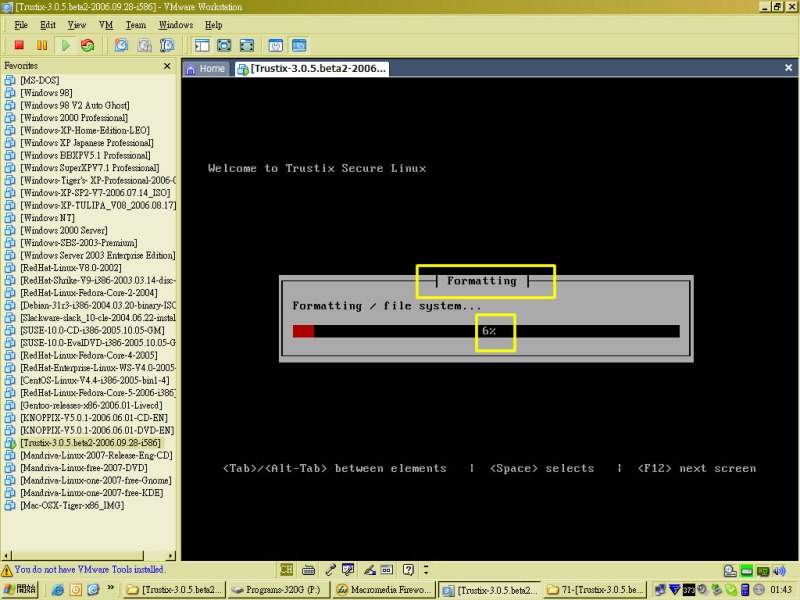Viewport: 800px width, 600px height.
Task: Select [Trustix-3.0.5.beta2-2006.09.28-i586] favorite
Action: tap(90, 443)
